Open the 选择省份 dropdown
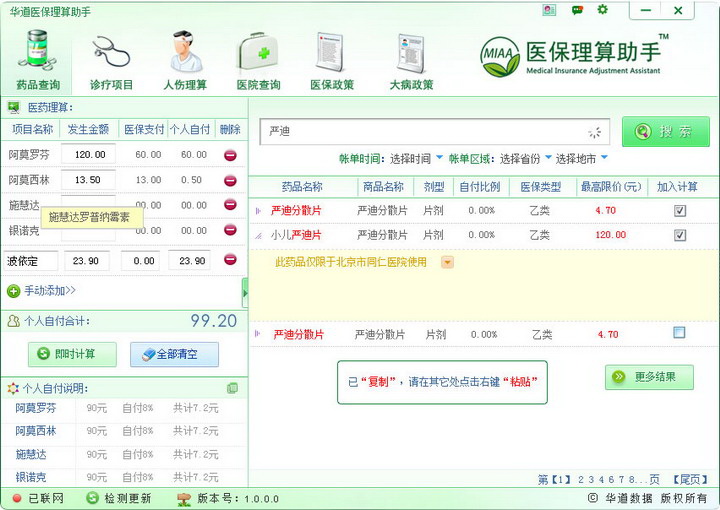This screenshot has width=720, height=510. tap(525, 159)
